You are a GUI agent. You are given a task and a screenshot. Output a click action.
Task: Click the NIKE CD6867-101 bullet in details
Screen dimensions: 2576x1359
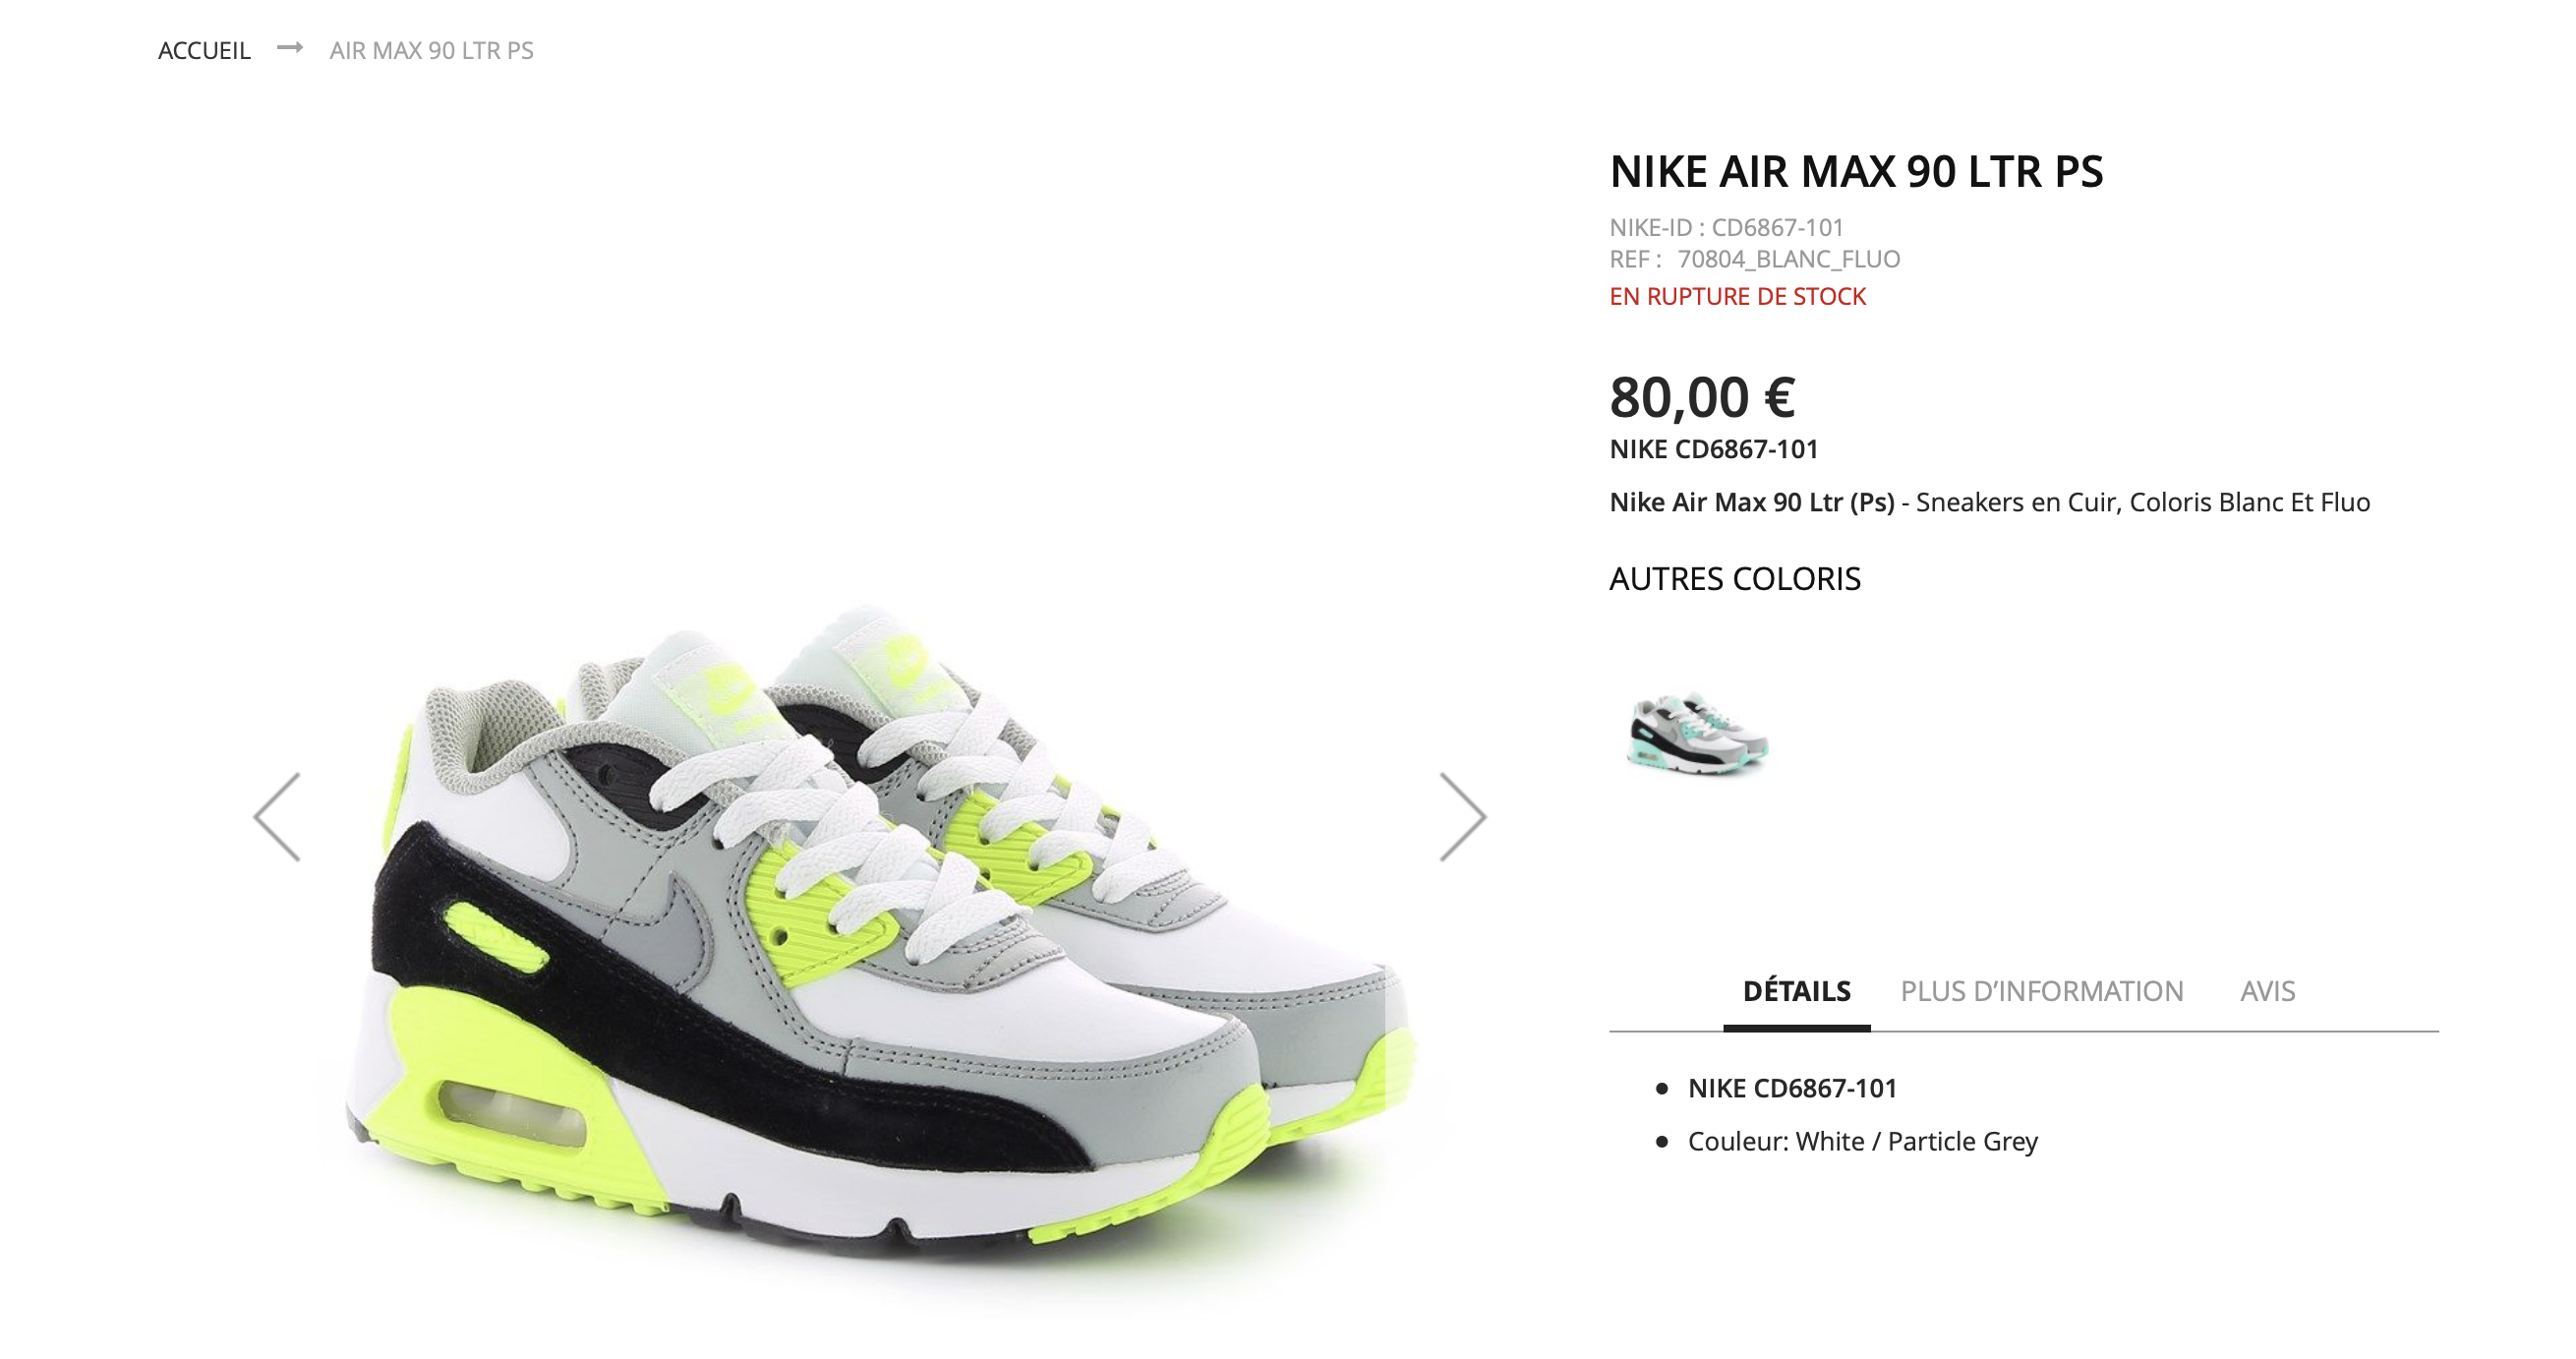tap(1792, 1088)
